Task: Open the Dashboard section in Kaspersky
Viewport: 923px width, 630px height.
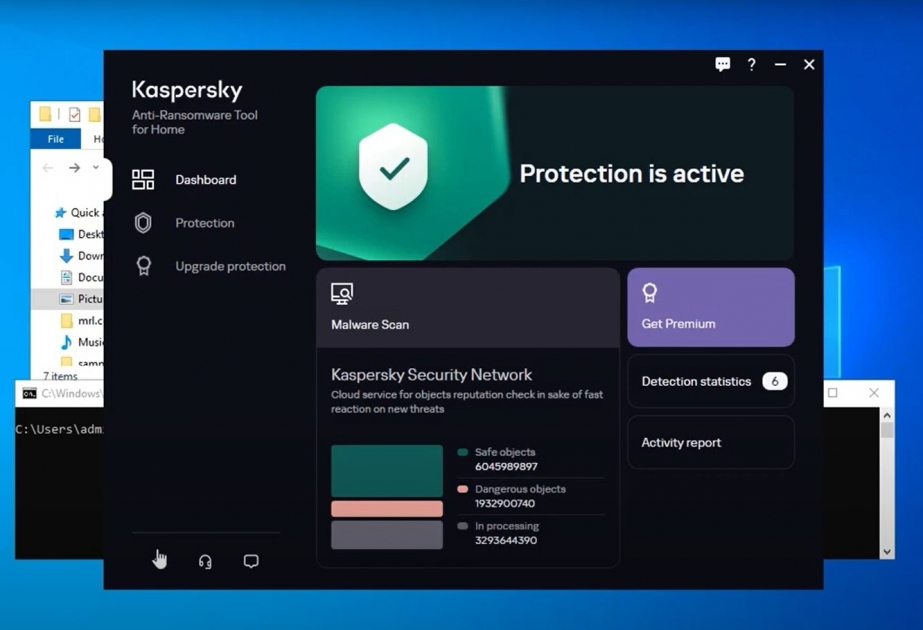Action: pyautogui.click(x=205, y=180)
